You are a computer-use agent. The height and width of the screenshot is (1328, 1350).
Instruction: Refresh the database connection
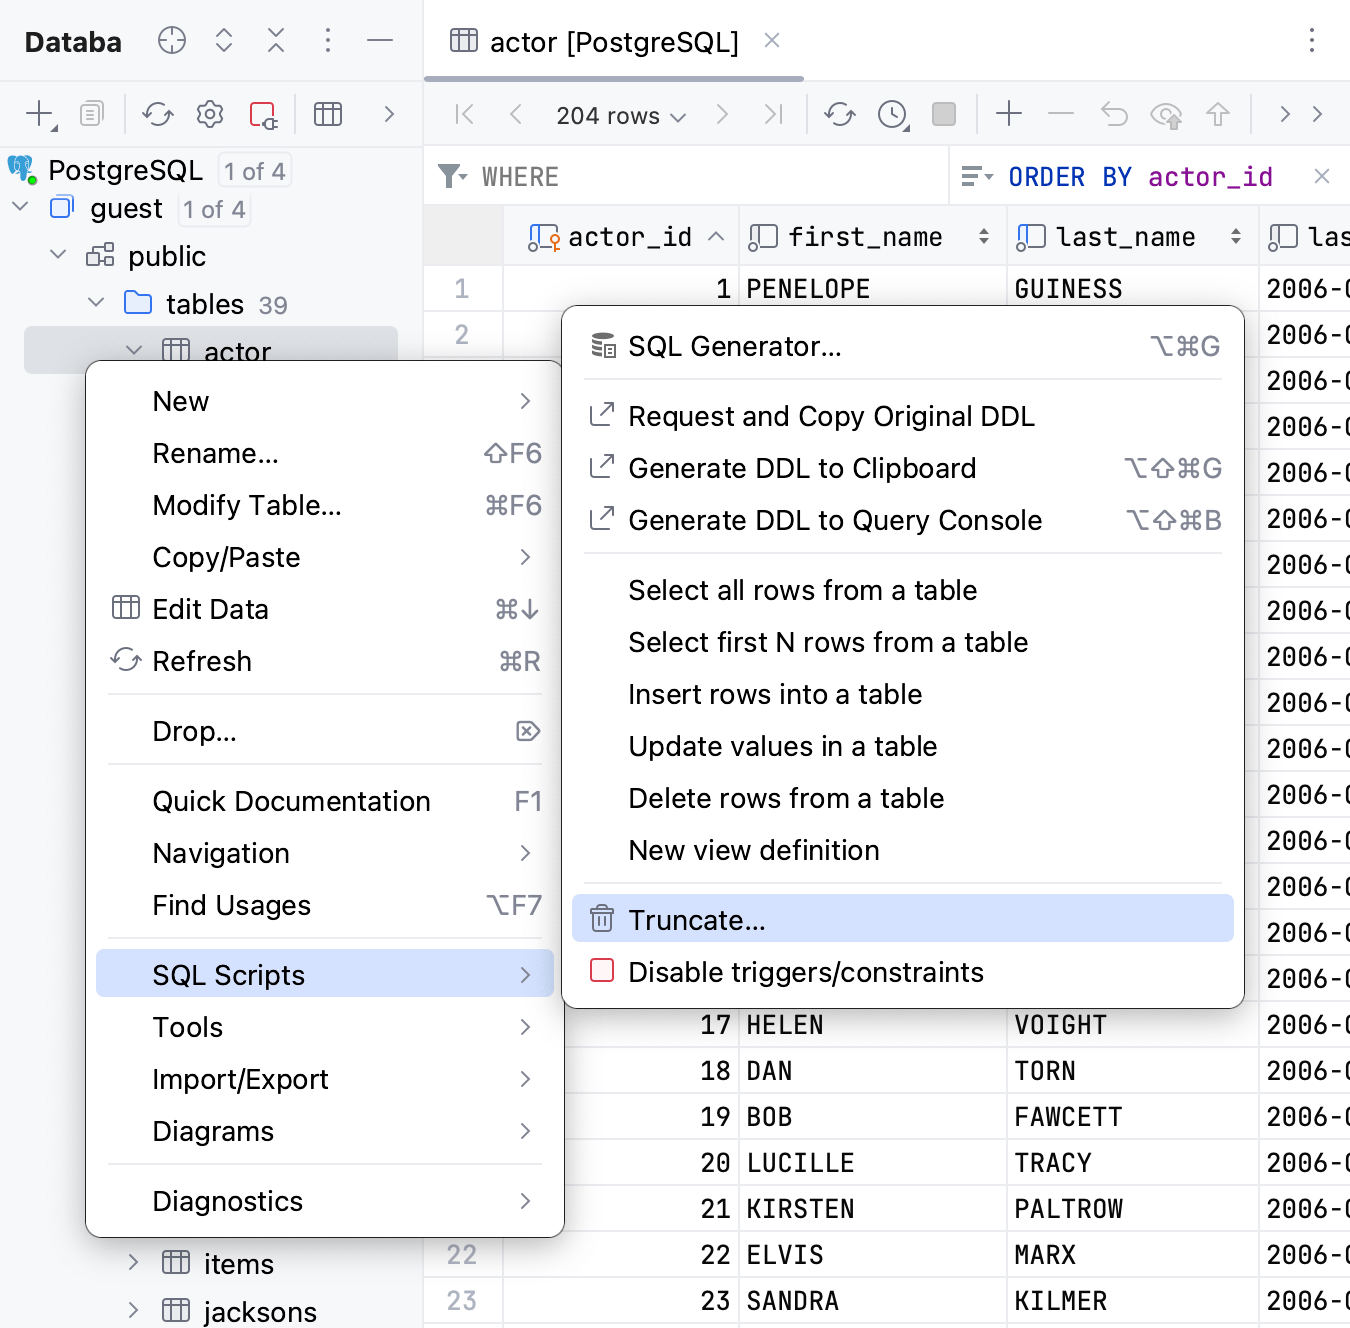pyautogui.click(x=158, y=114)
